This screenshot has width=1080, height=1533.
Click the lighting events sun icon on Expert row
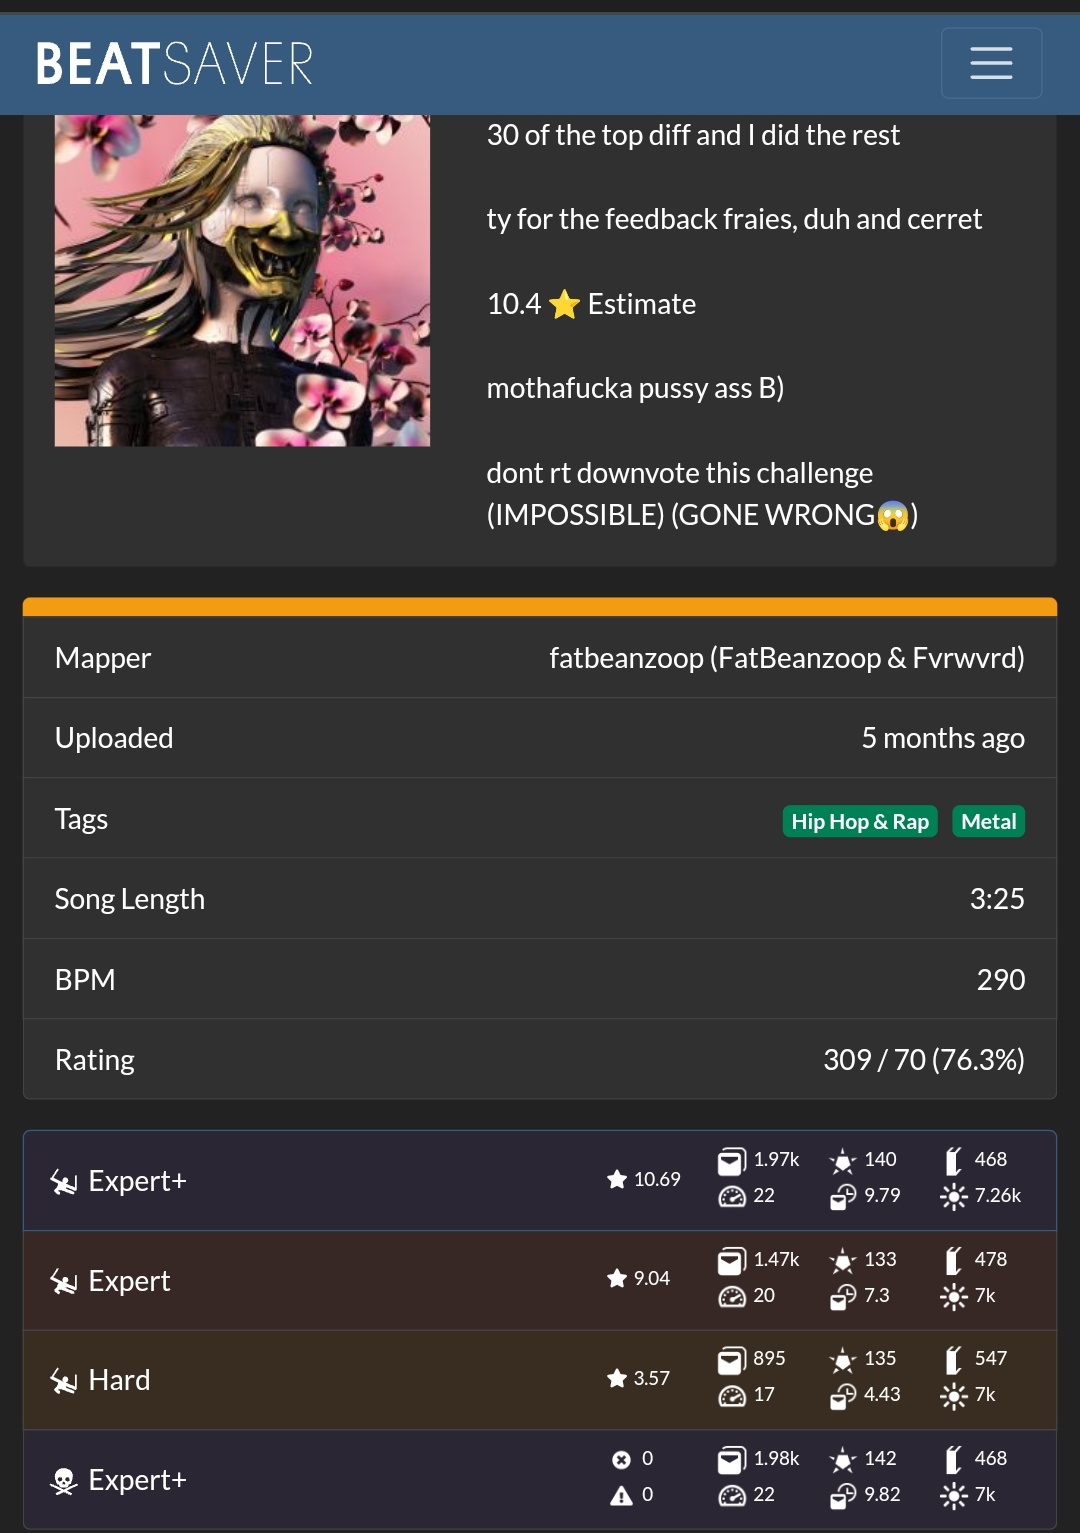(957, 1295)
